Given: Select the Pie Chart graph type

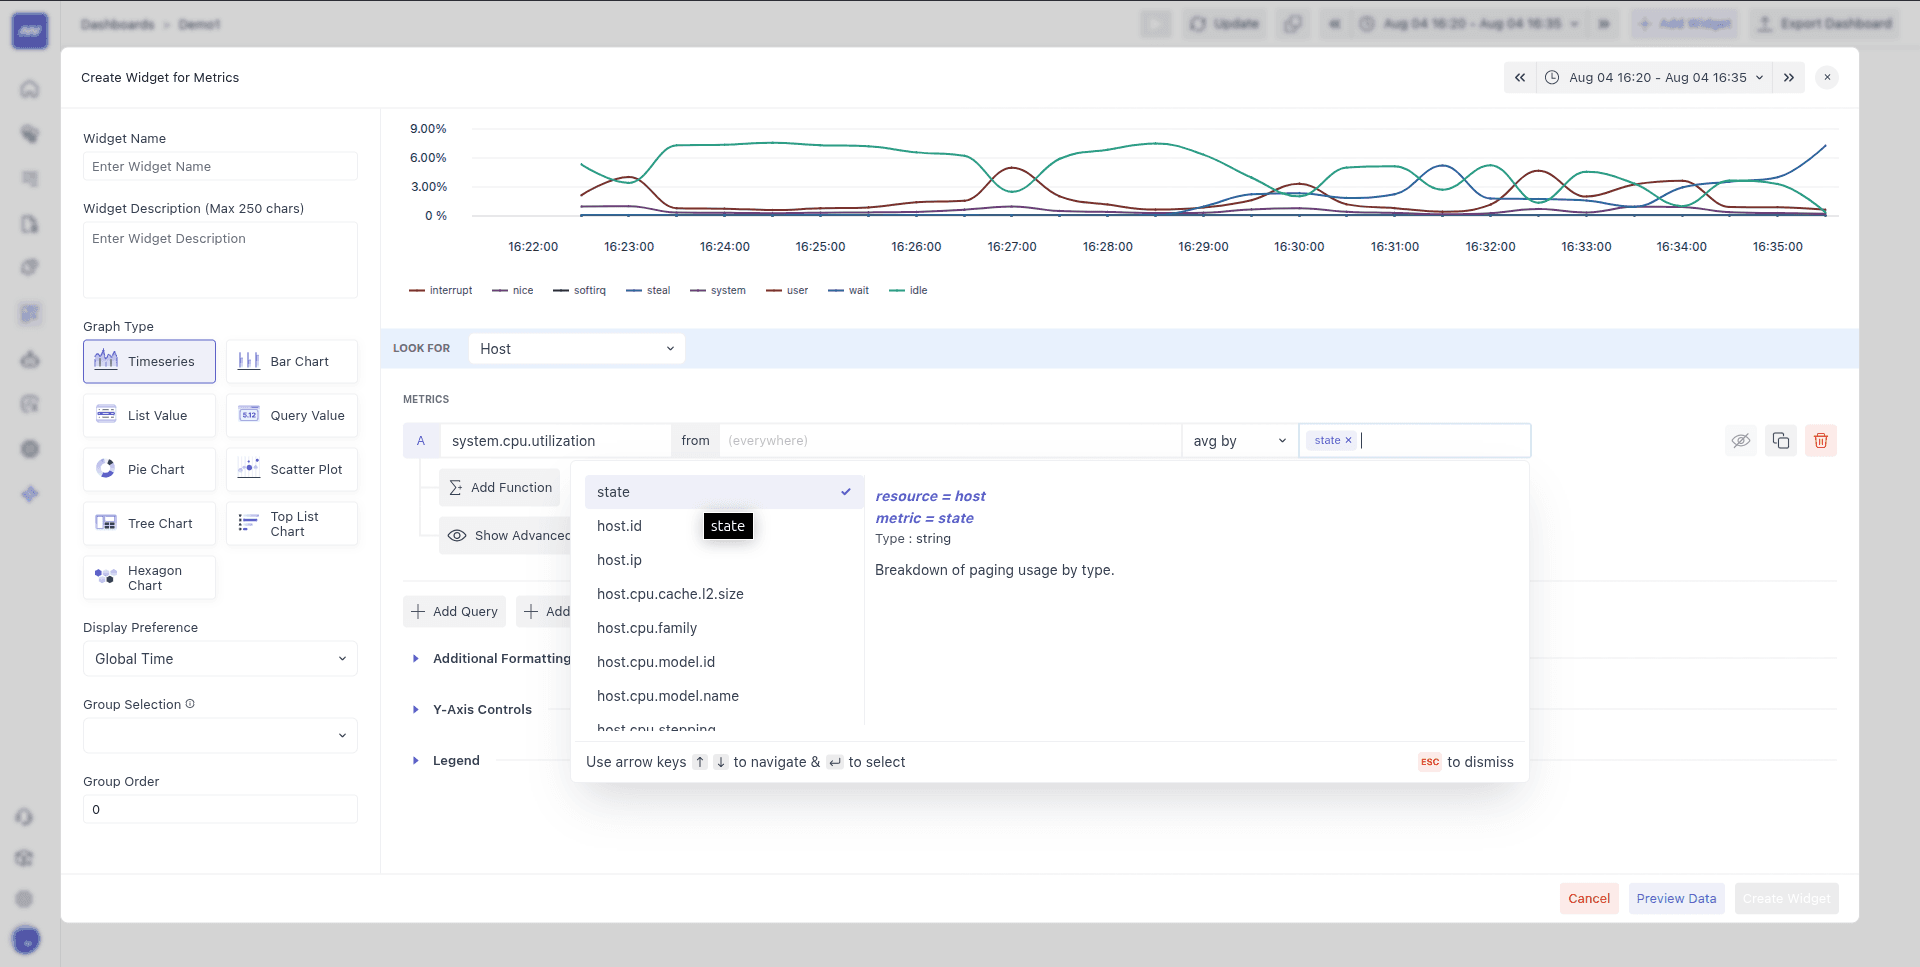Looking at the screenshot, I should tap(148, 468).
